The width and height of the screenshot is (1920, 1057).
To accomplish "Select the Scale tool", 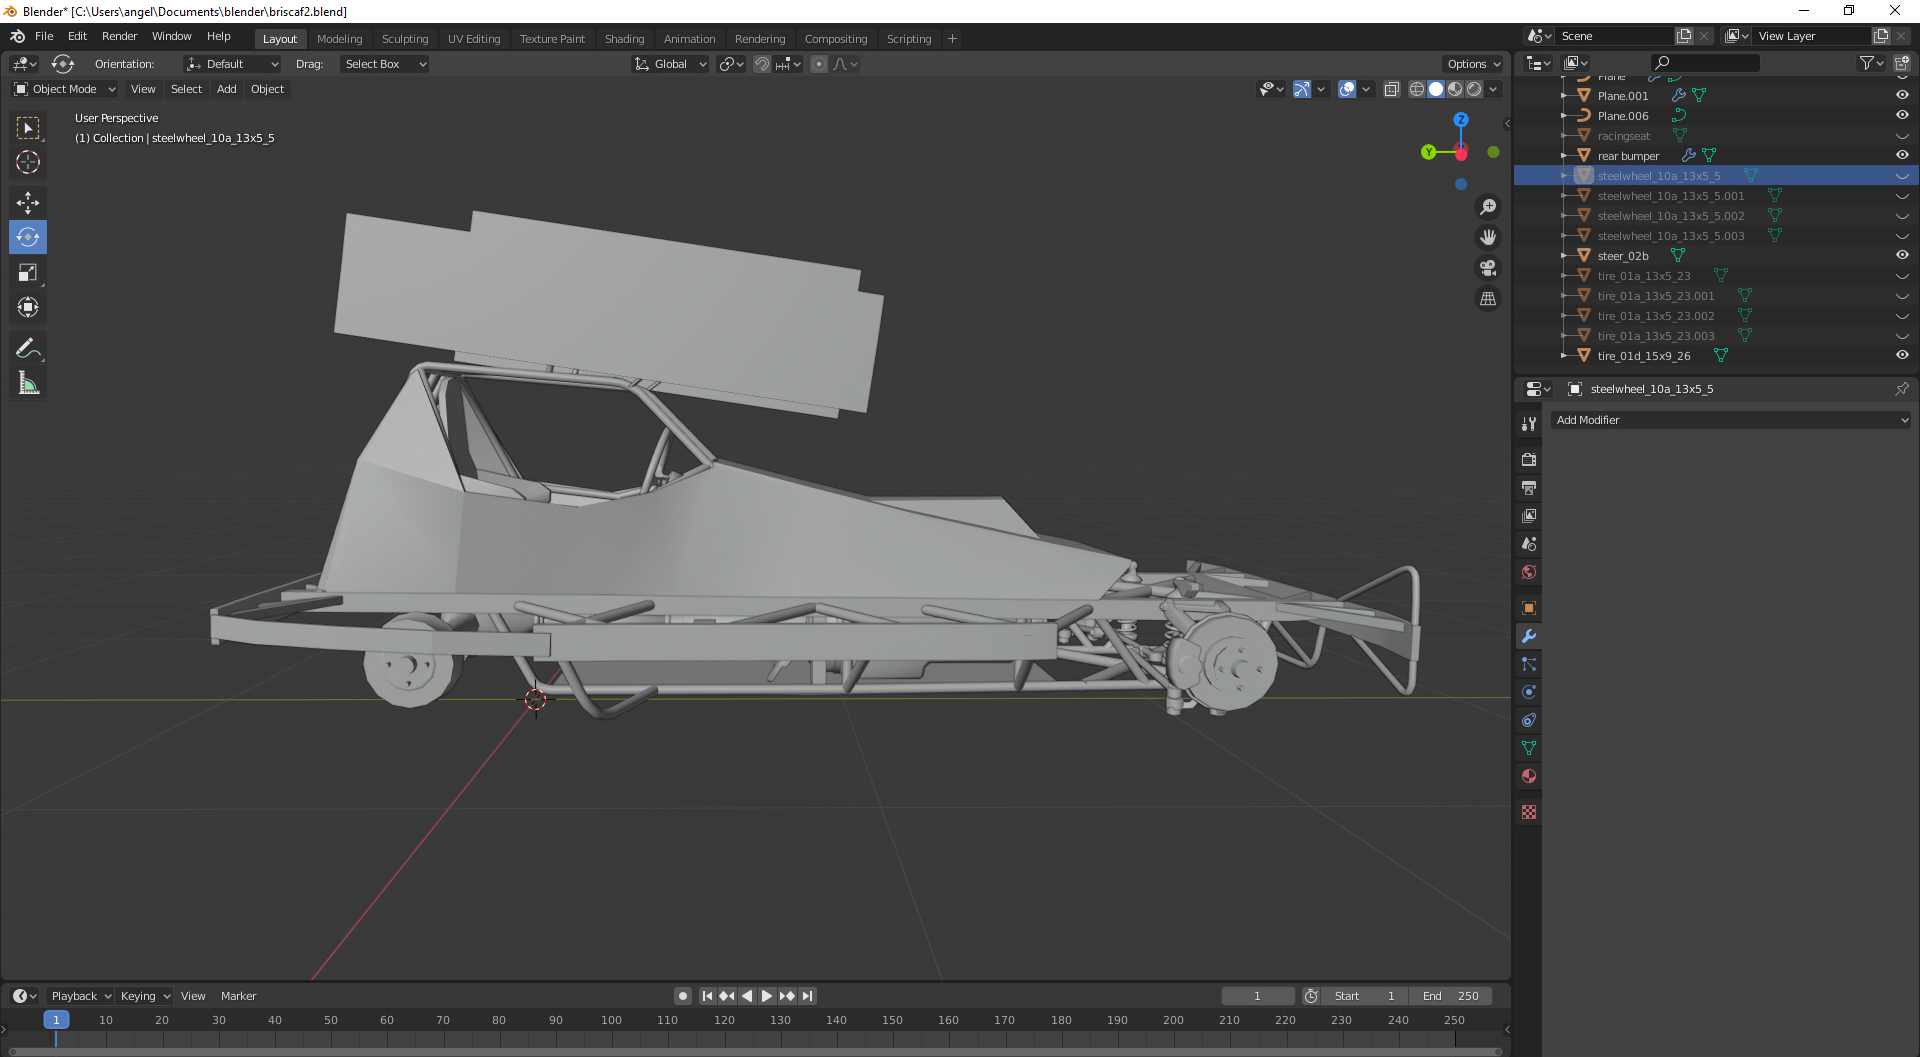I will [x=28, y=273].
